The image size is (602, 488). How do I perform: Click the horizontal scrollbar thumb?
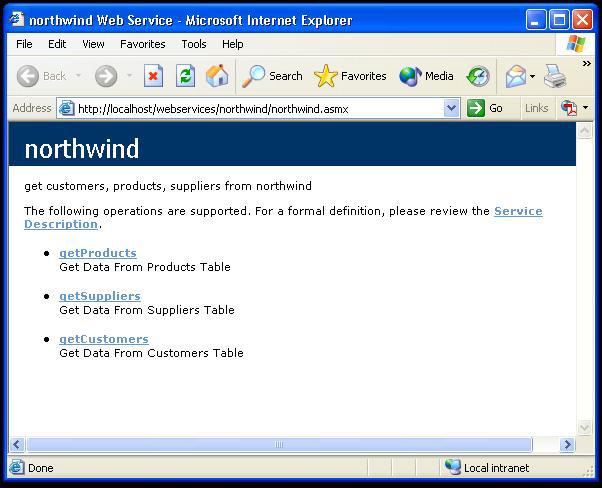coord(279,445)
